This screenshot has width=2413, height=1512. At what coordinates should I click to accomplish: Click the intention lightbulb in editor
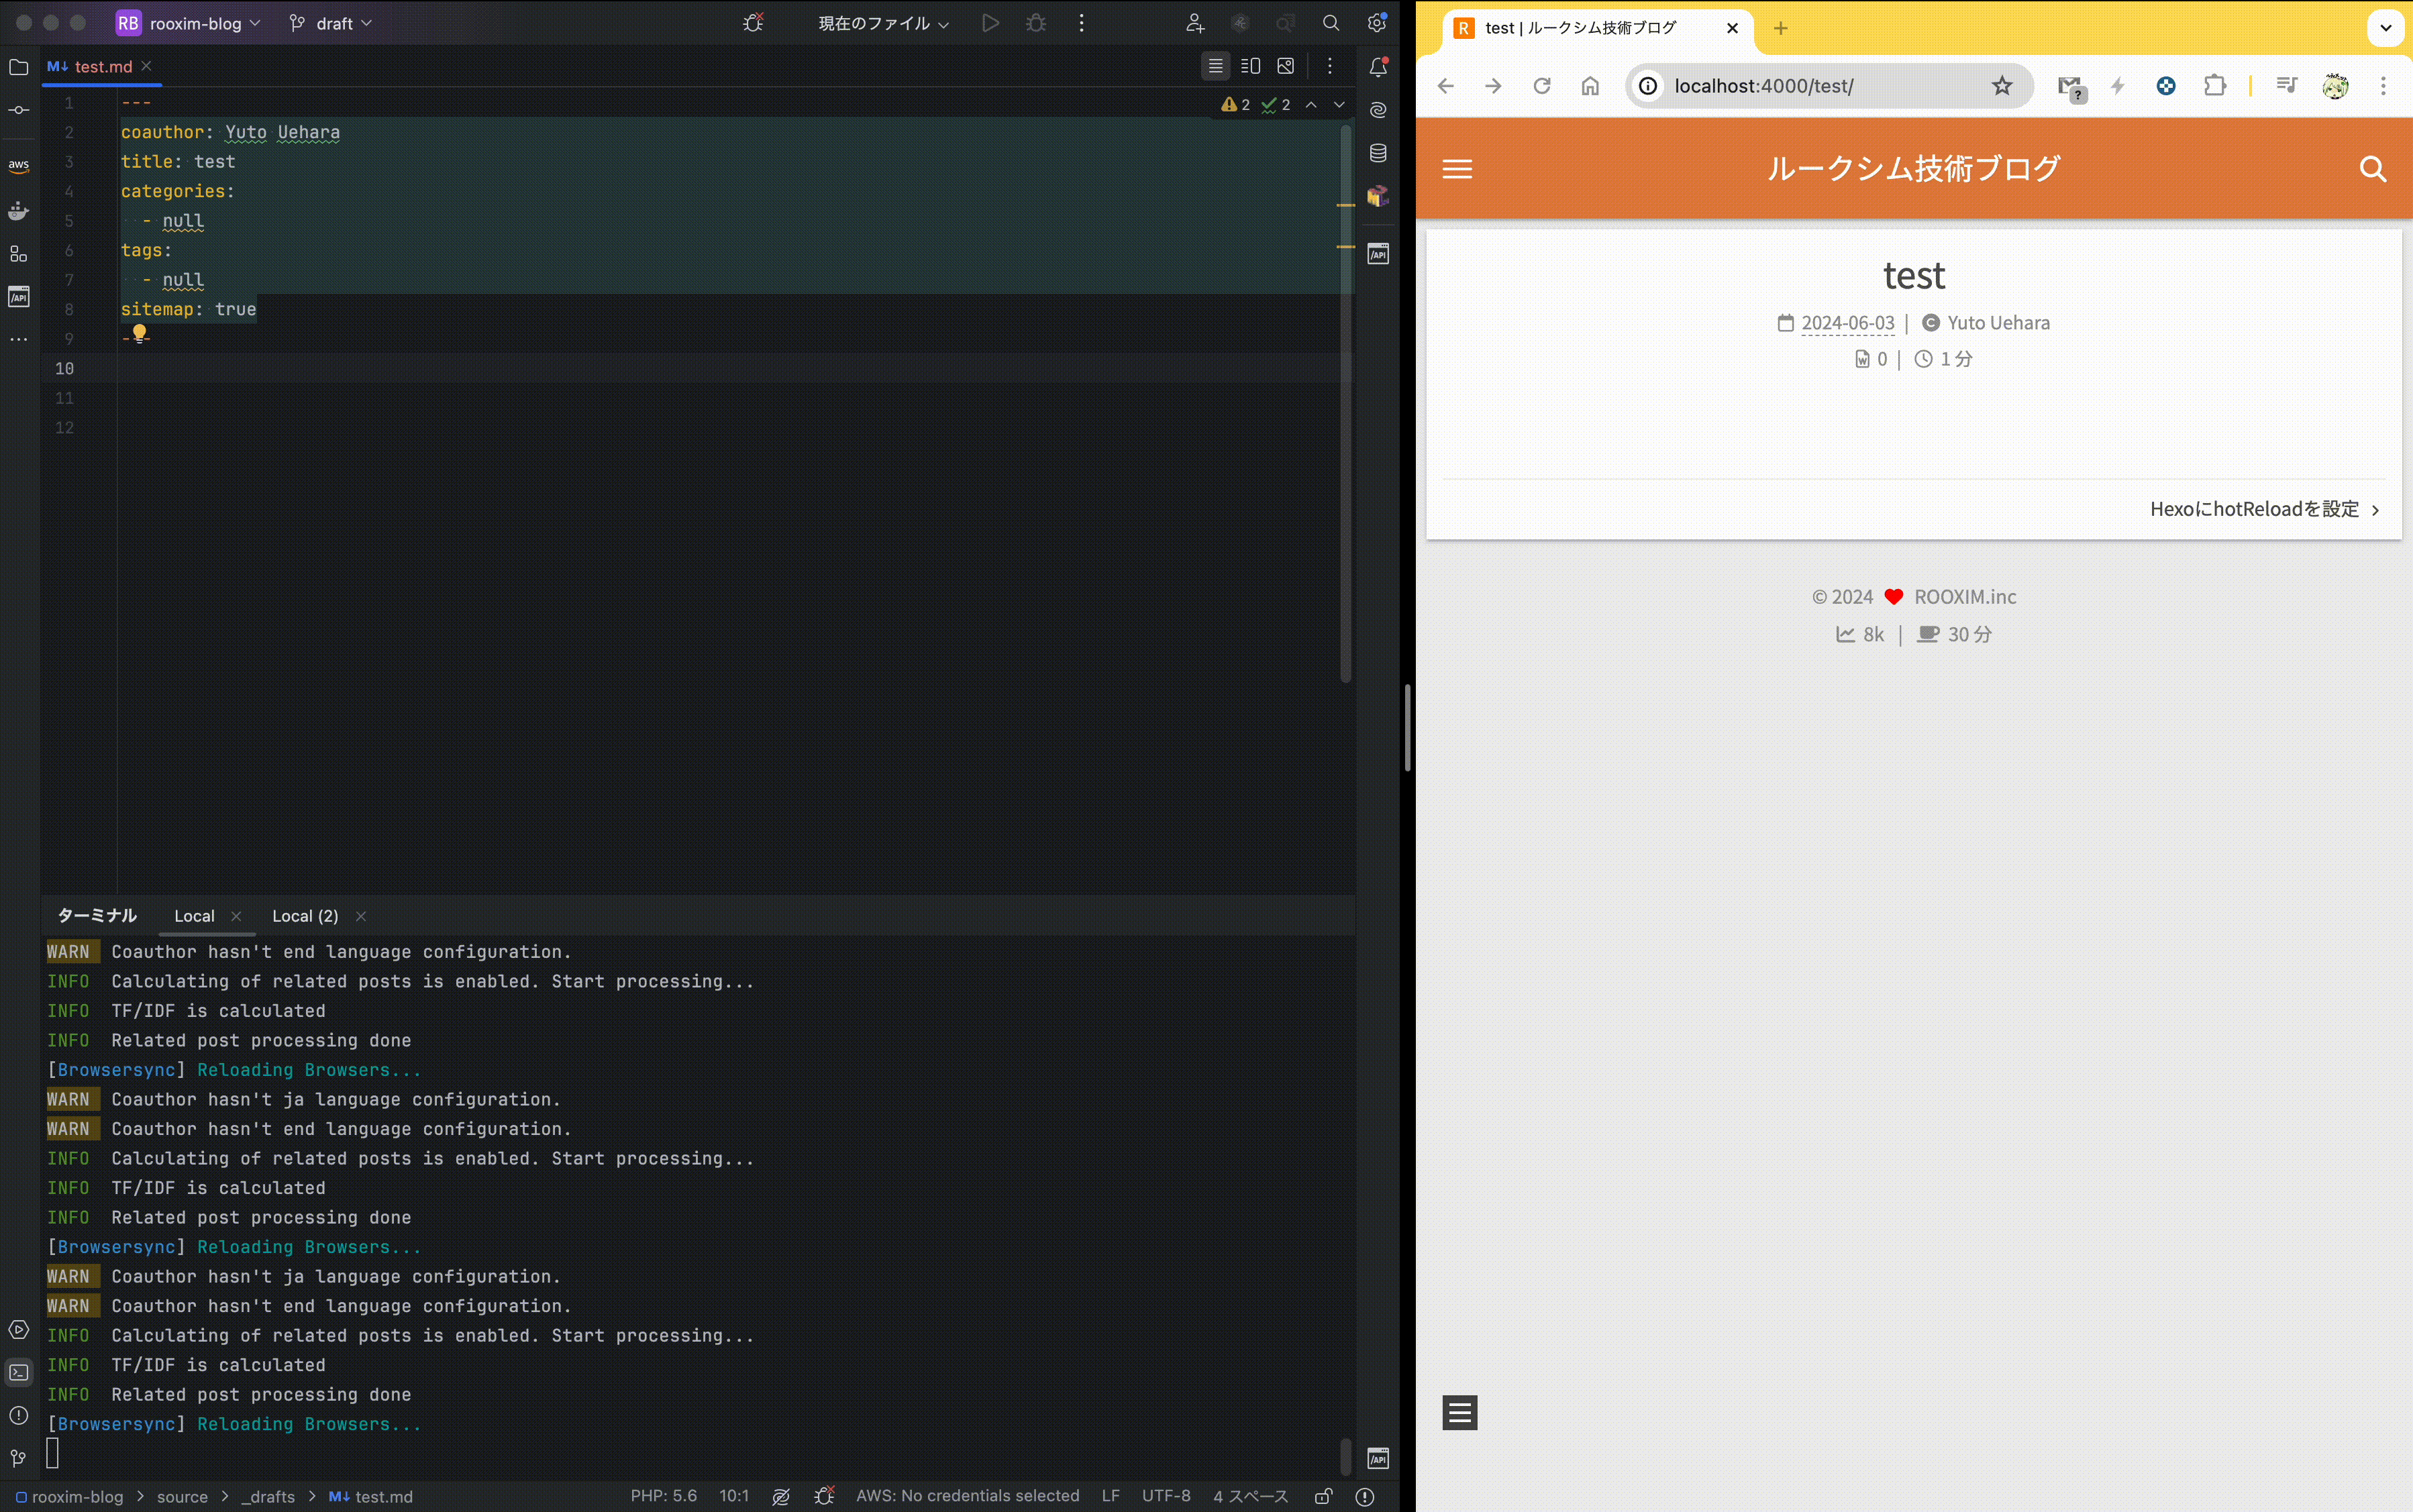click(x=139, y=332)
